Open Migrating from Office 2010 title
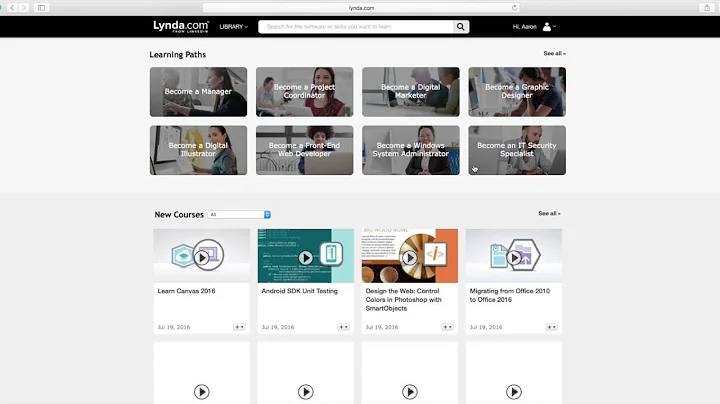720x404 pixels. coord(510,295)
